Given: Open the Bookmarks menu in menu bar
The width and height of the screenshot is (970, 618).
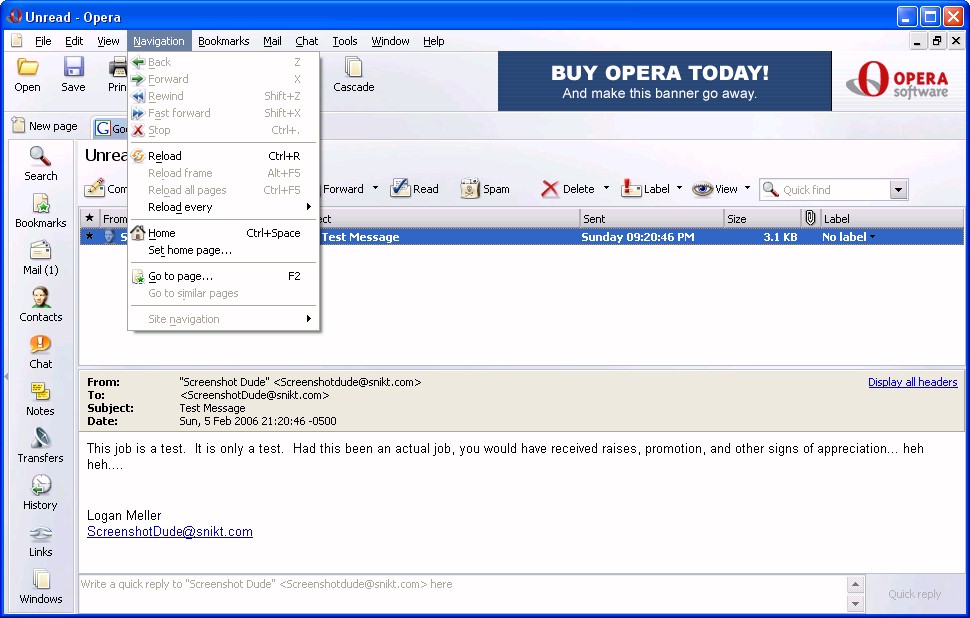Looking at the screenshot, I should pyautogui.click(x=223, y=41).
